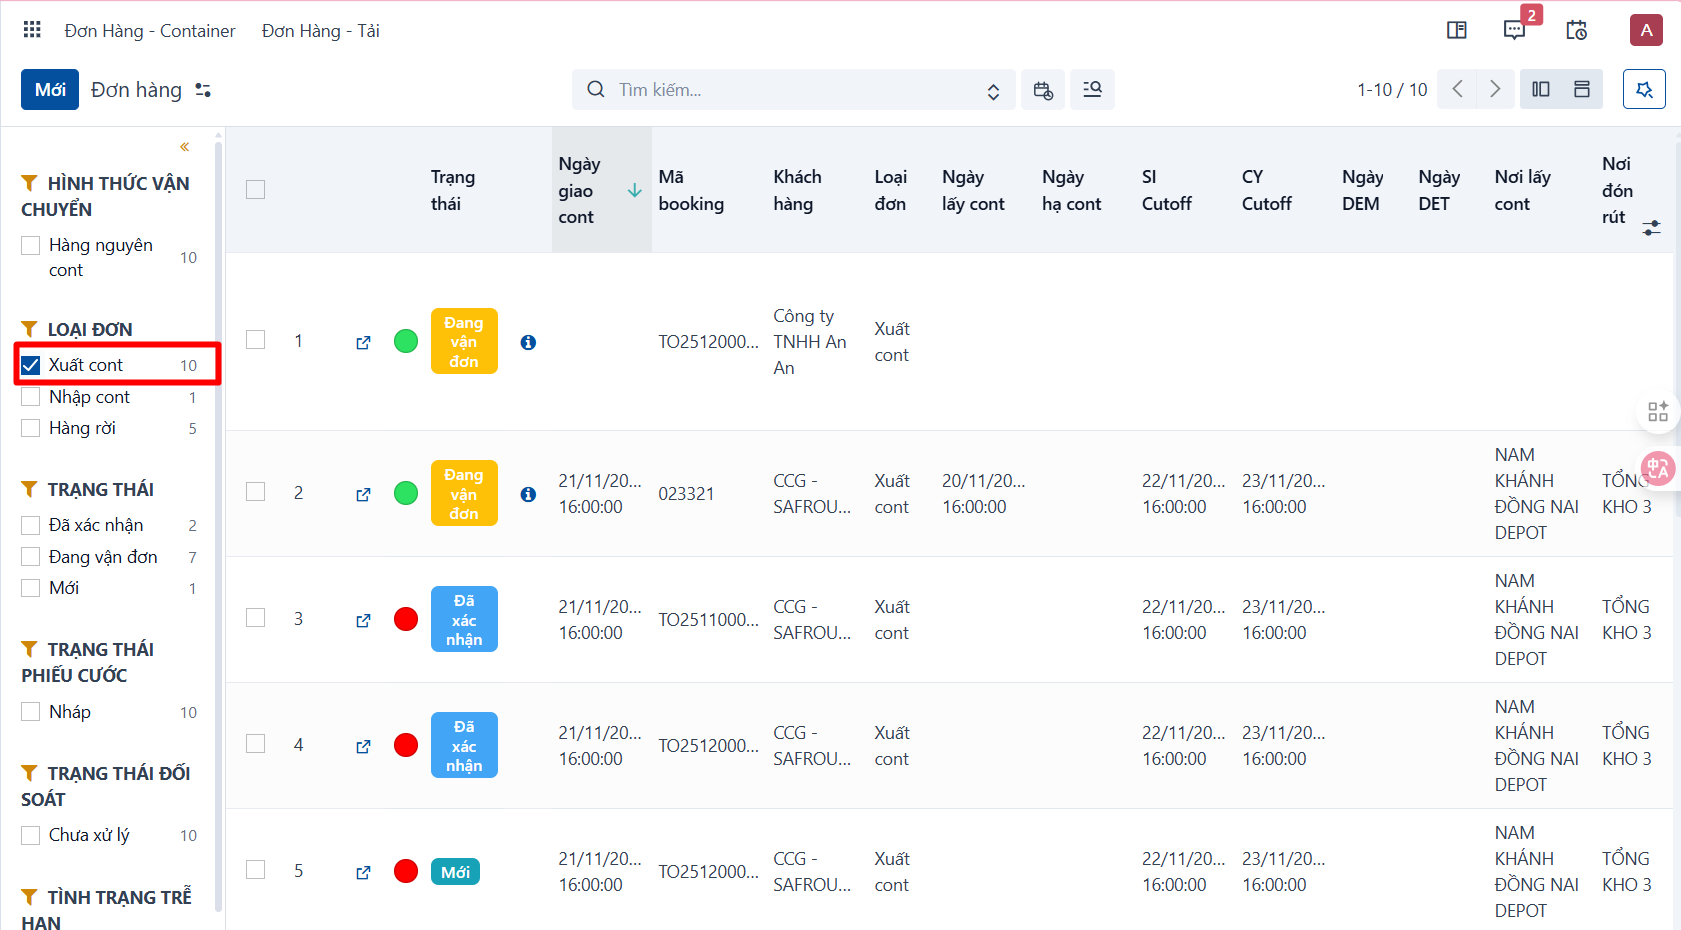Uncheck the Xuất cont filter checkbox
Screen dimensions: 1681x930
31,365
